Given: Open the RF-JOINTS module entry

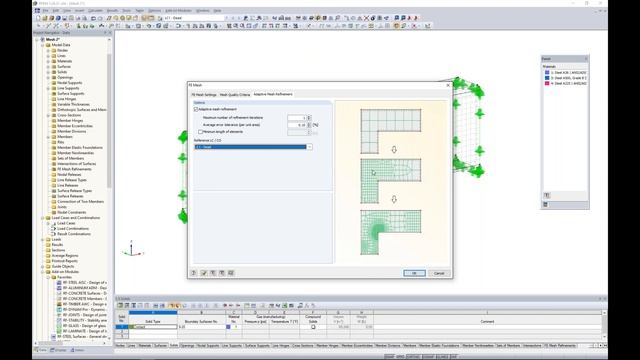Looking at the screenshot, I should tap(84, 315).
